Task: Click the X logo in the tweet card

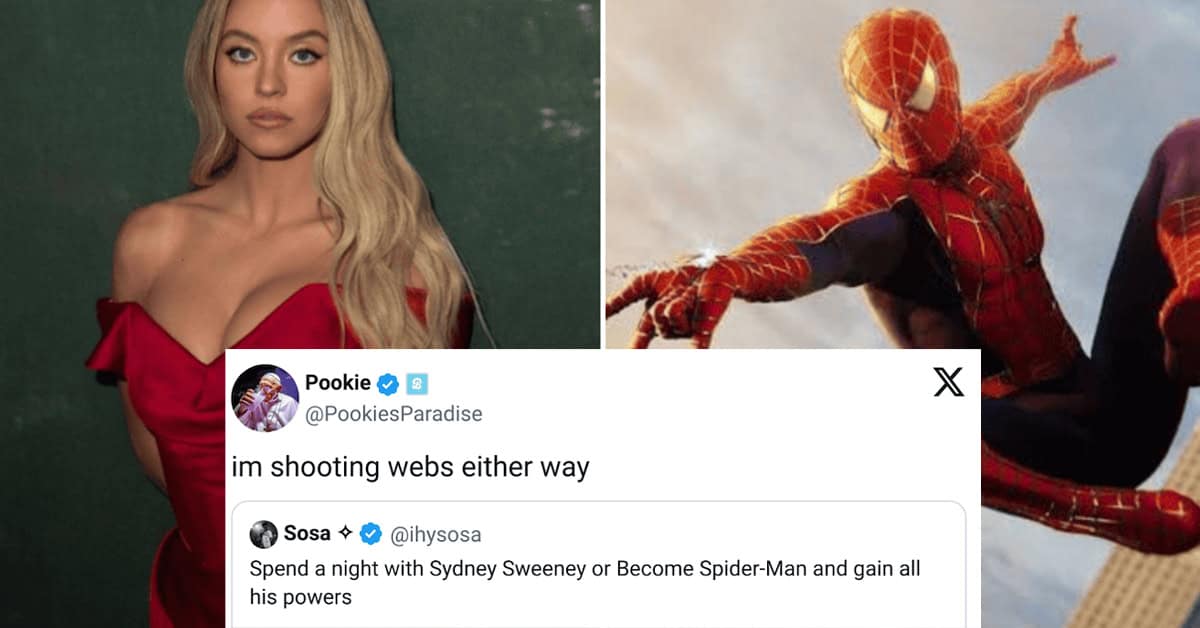Action: [948, 382]
